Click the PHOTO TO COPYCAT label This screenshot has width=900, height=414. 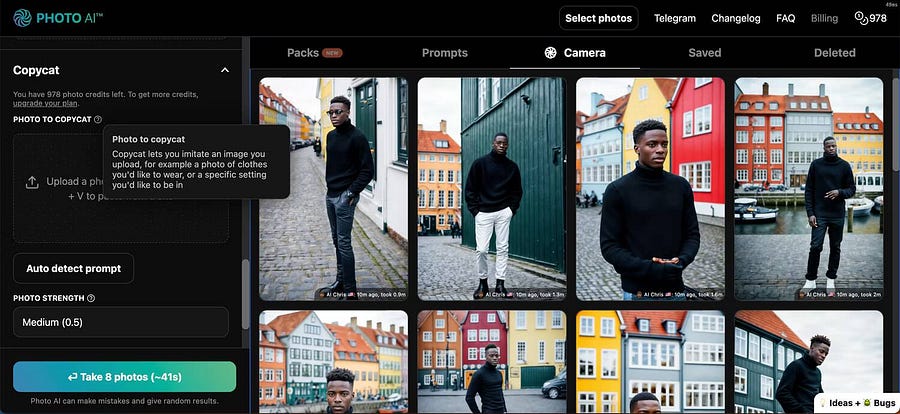(52, 119)
